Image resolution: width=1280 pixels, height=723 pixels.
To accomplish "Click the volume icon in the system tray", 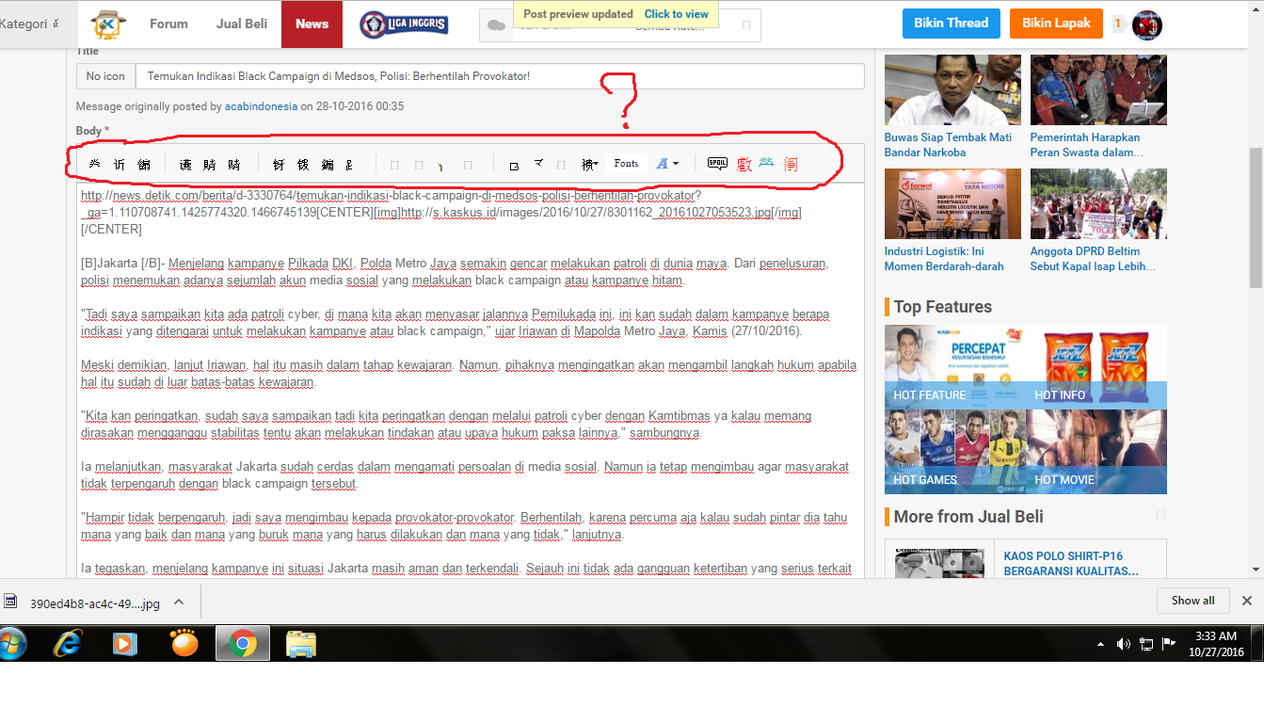I will [1122, 644].
